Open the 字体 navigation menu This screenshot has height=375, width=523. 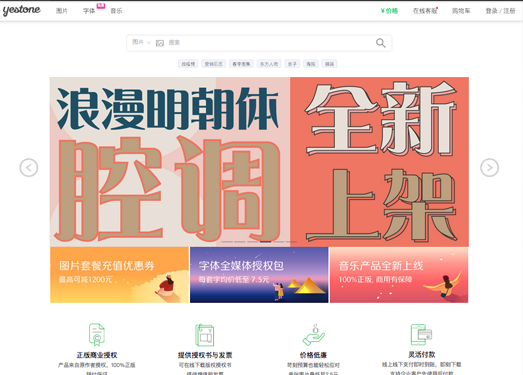tap(89, 11)
